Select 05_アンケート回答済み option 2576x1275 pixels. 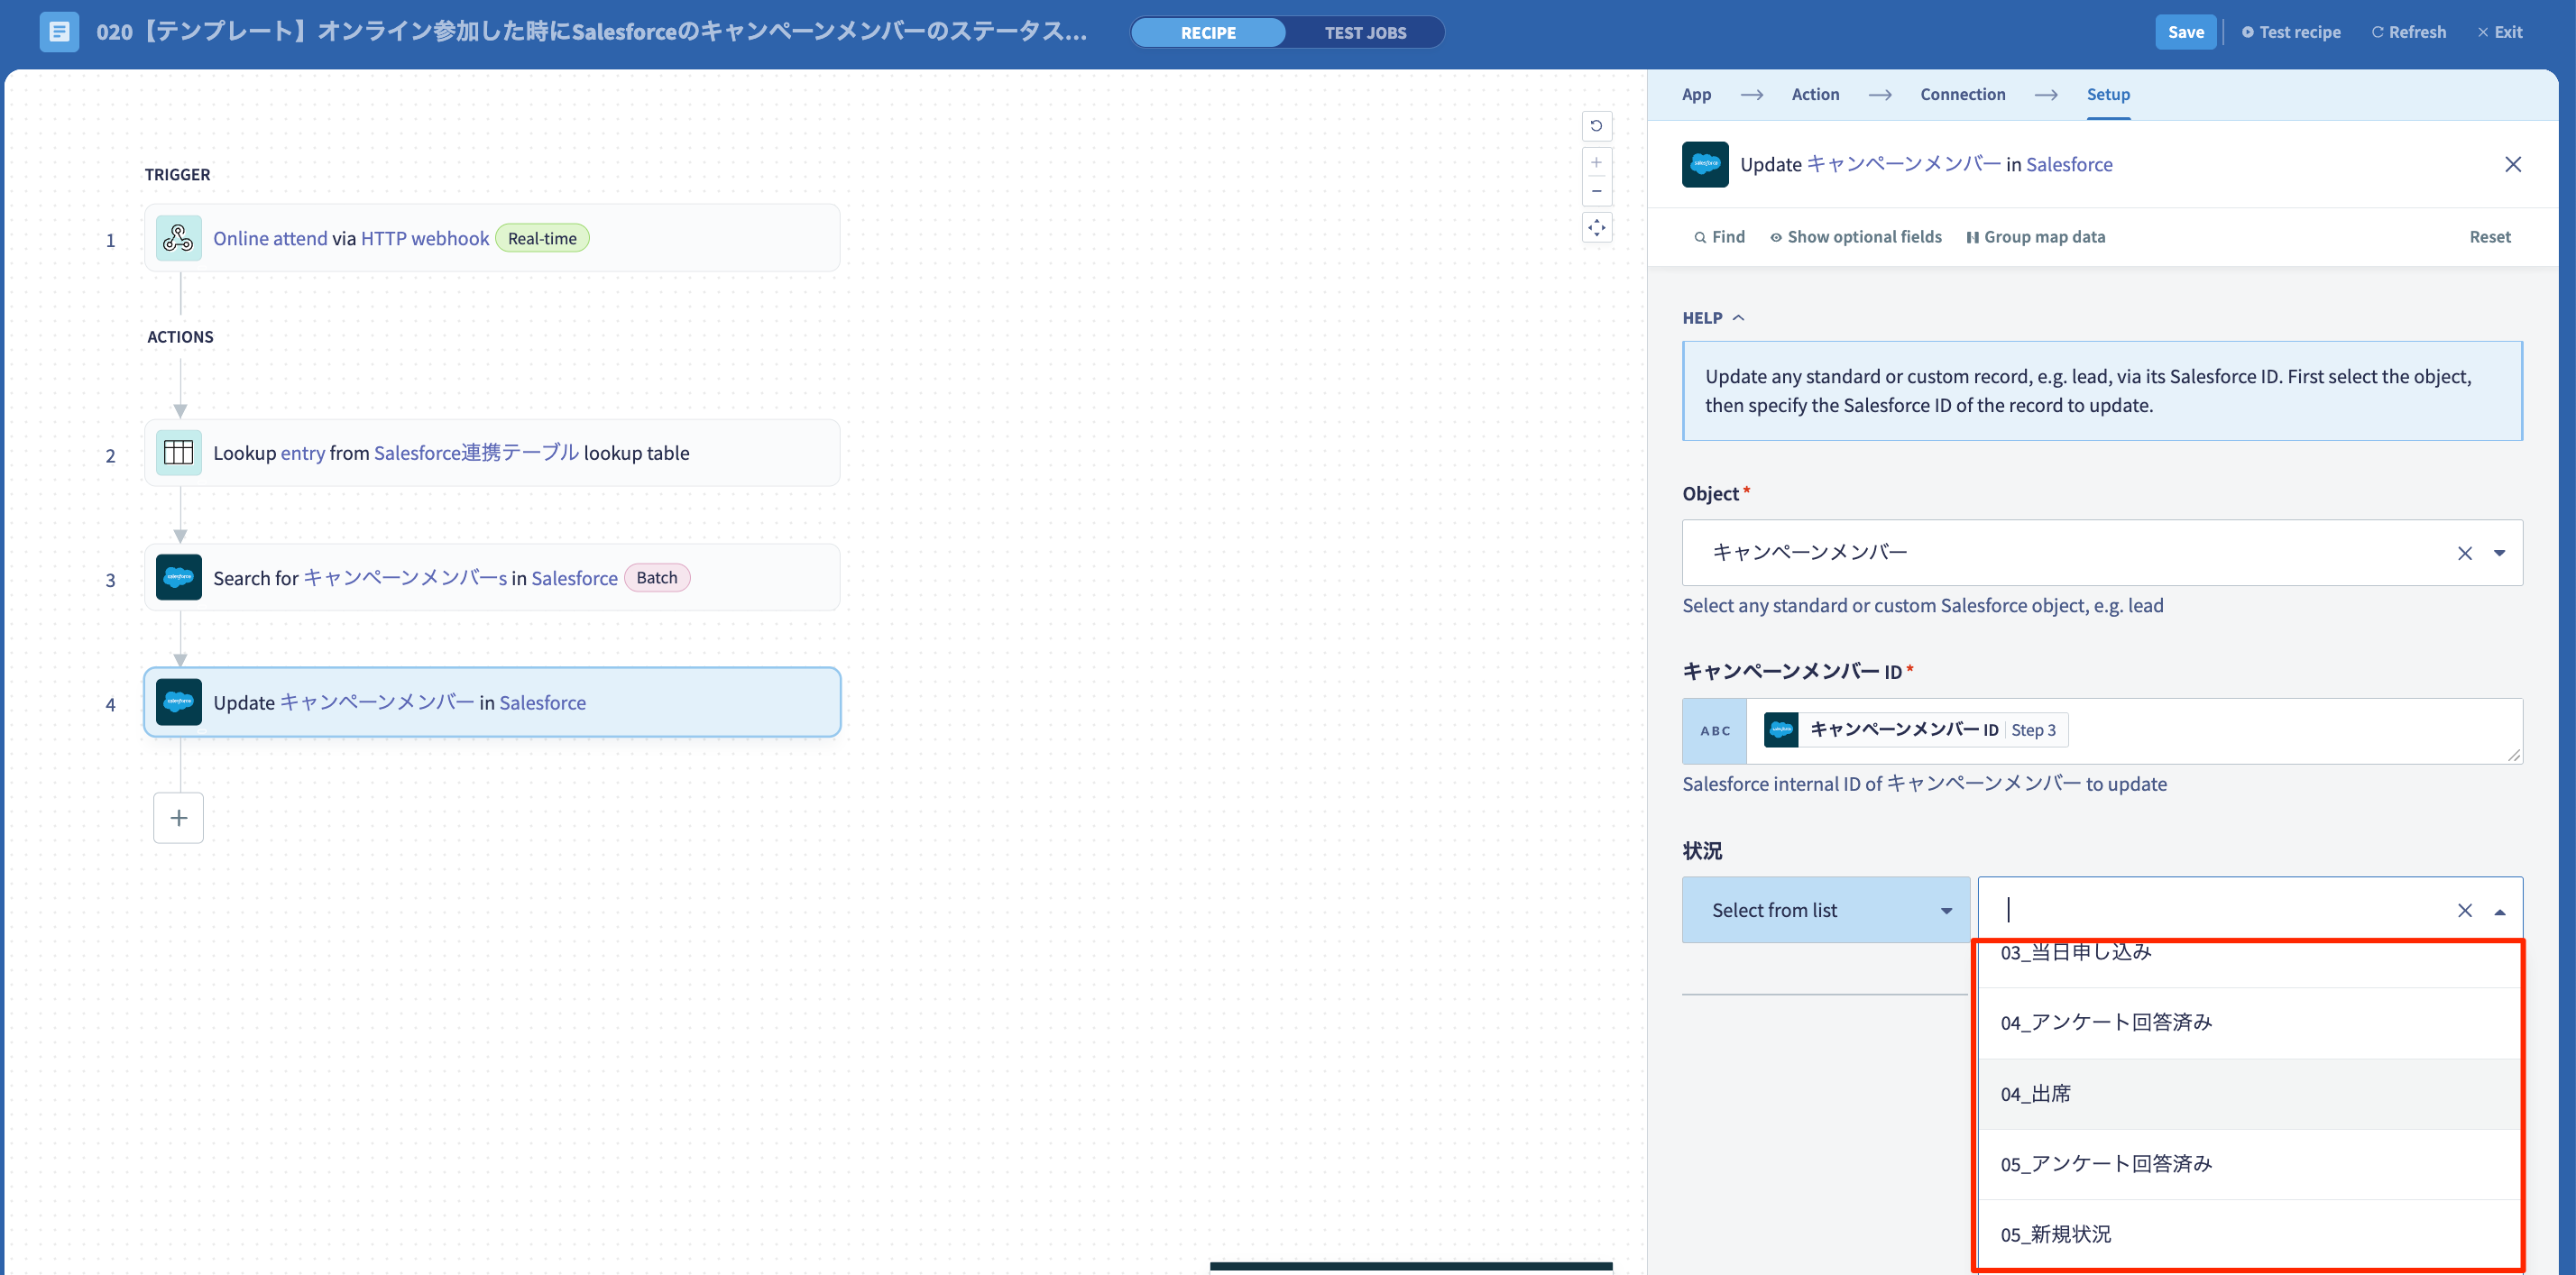[2248, 1164]
